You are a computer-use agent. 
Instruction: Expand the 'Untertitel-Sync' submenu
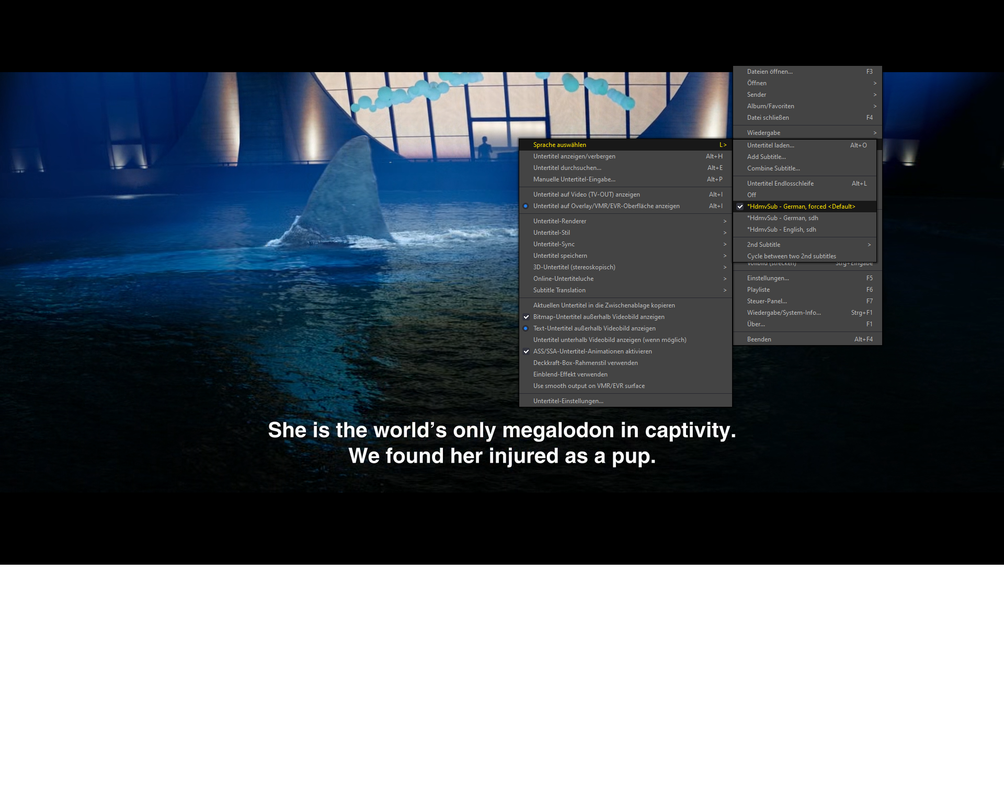[x=625, y=244]
